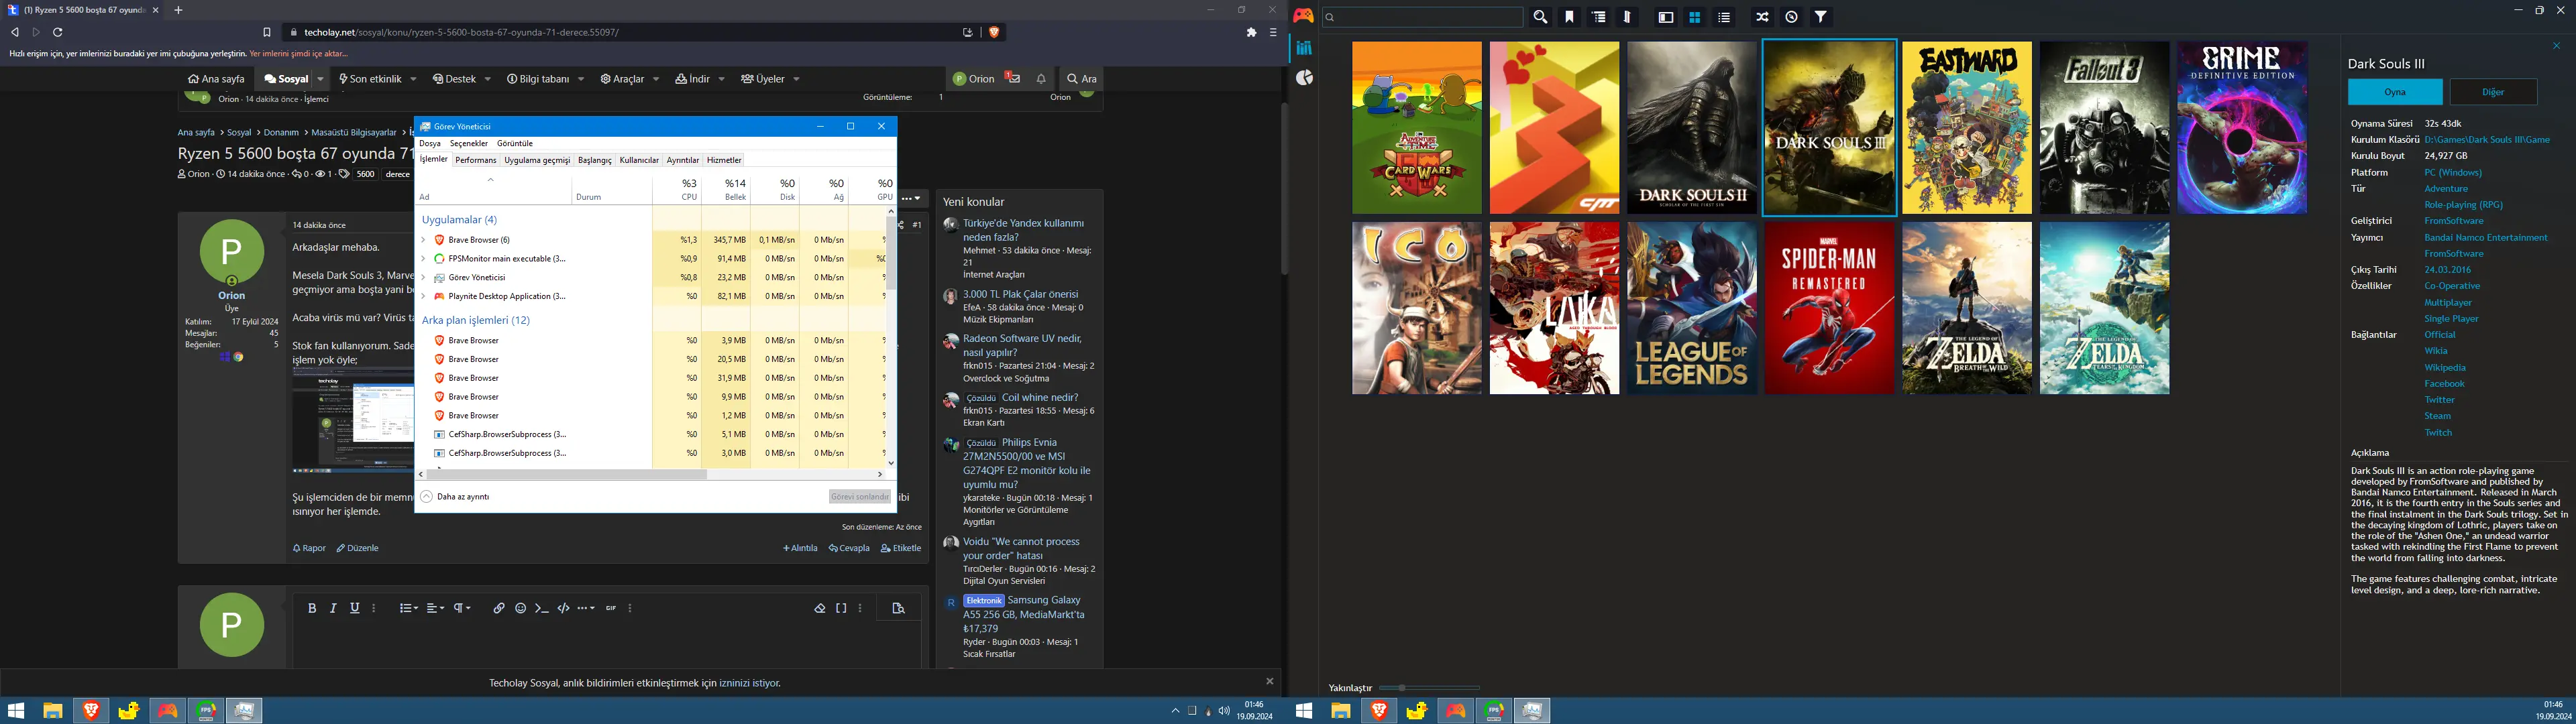Toggle bold formatting in reply editor
This screenshot has width=2576, height=724.
312,608
